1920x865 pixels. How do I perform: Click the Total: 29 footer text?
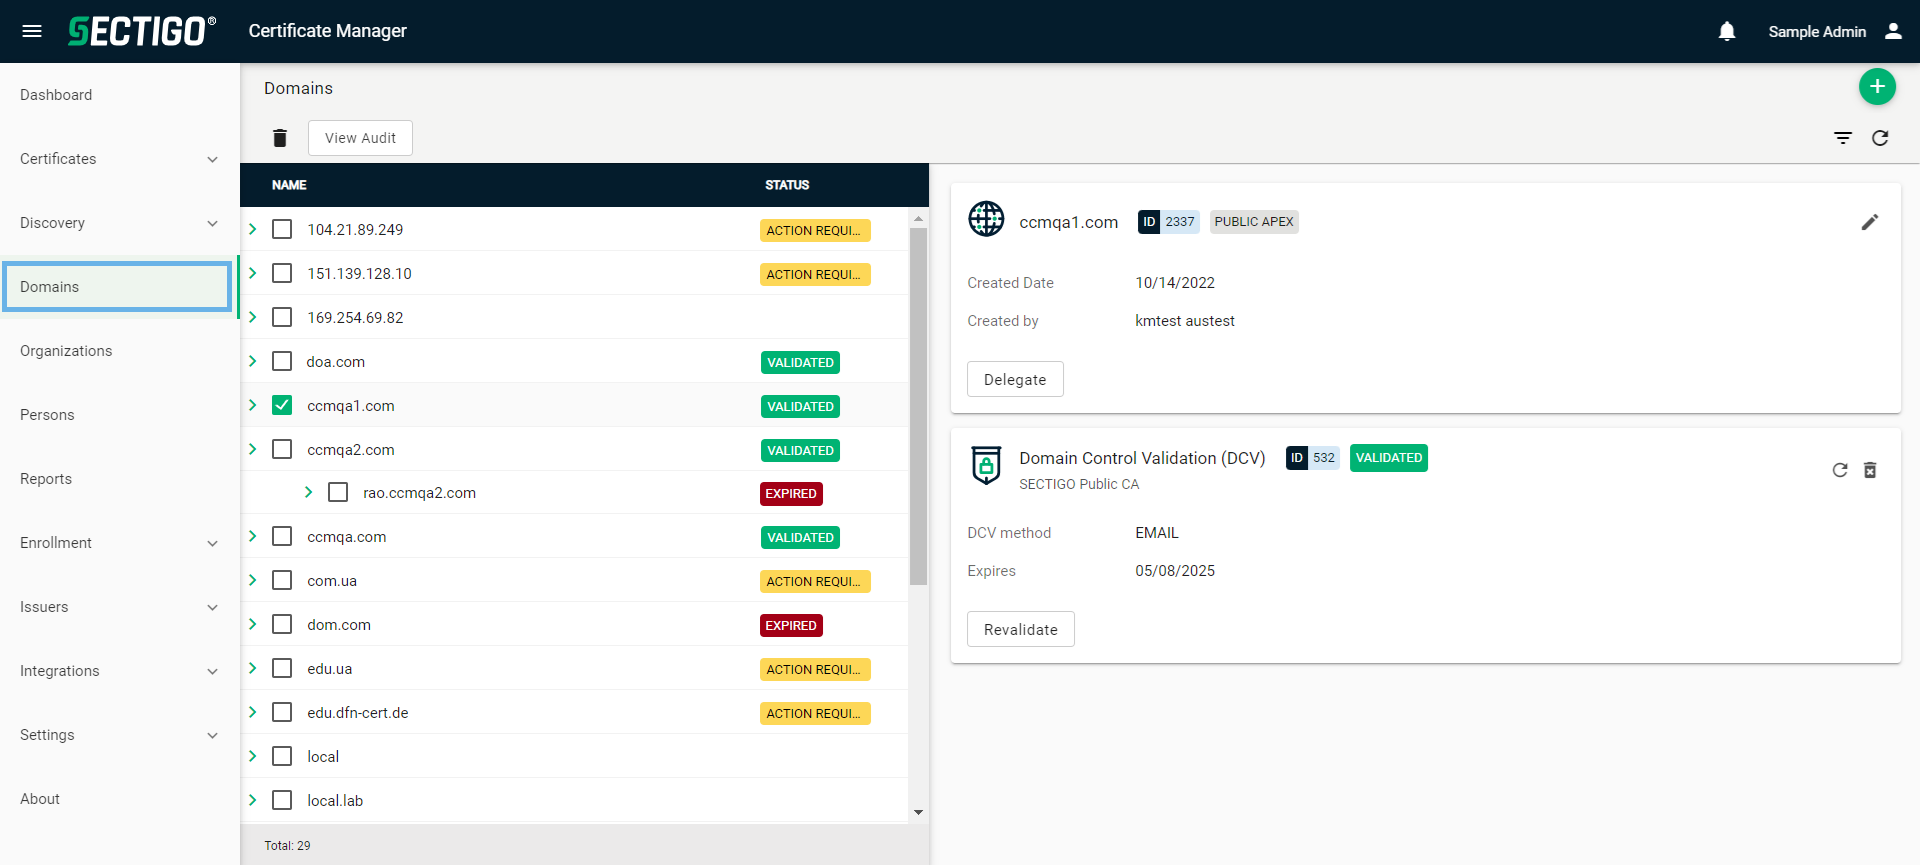point(287,846)
